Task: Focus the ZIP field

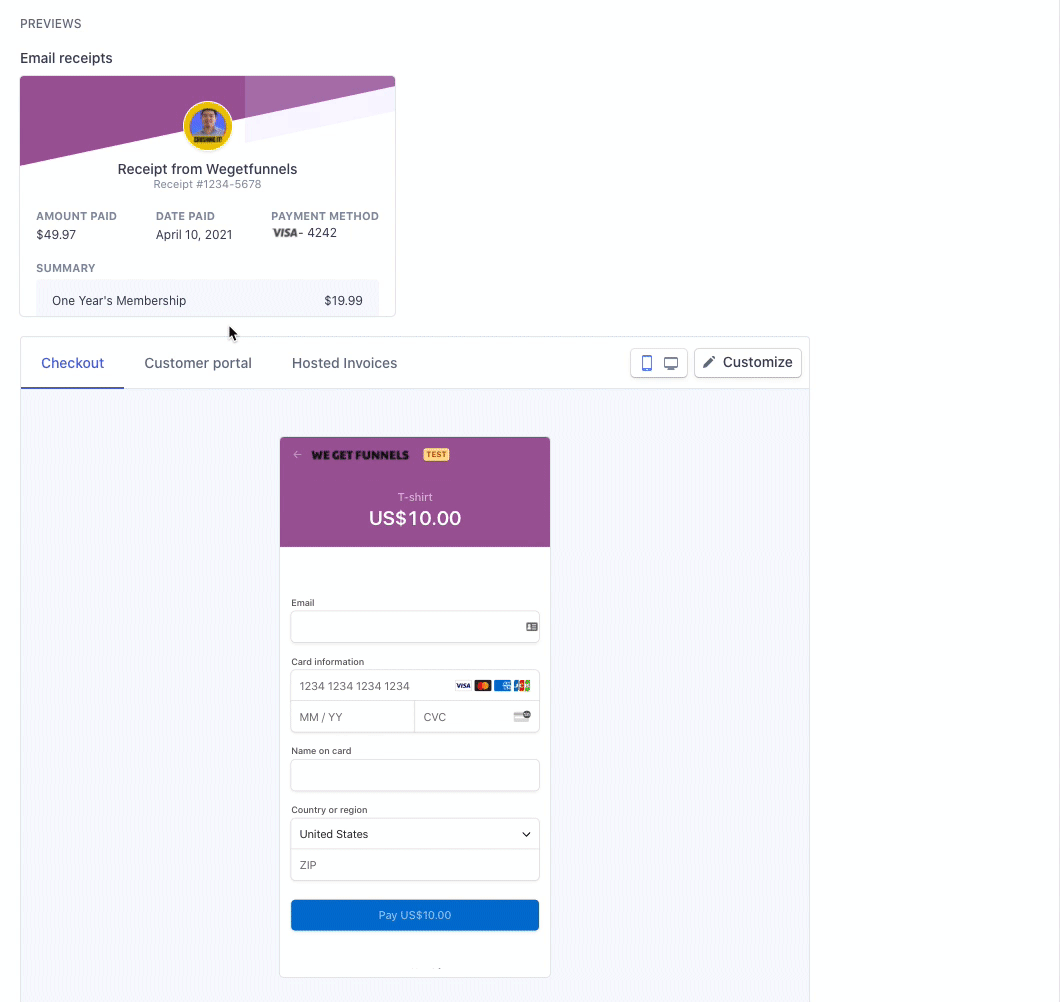Action: tap(415, 865)
